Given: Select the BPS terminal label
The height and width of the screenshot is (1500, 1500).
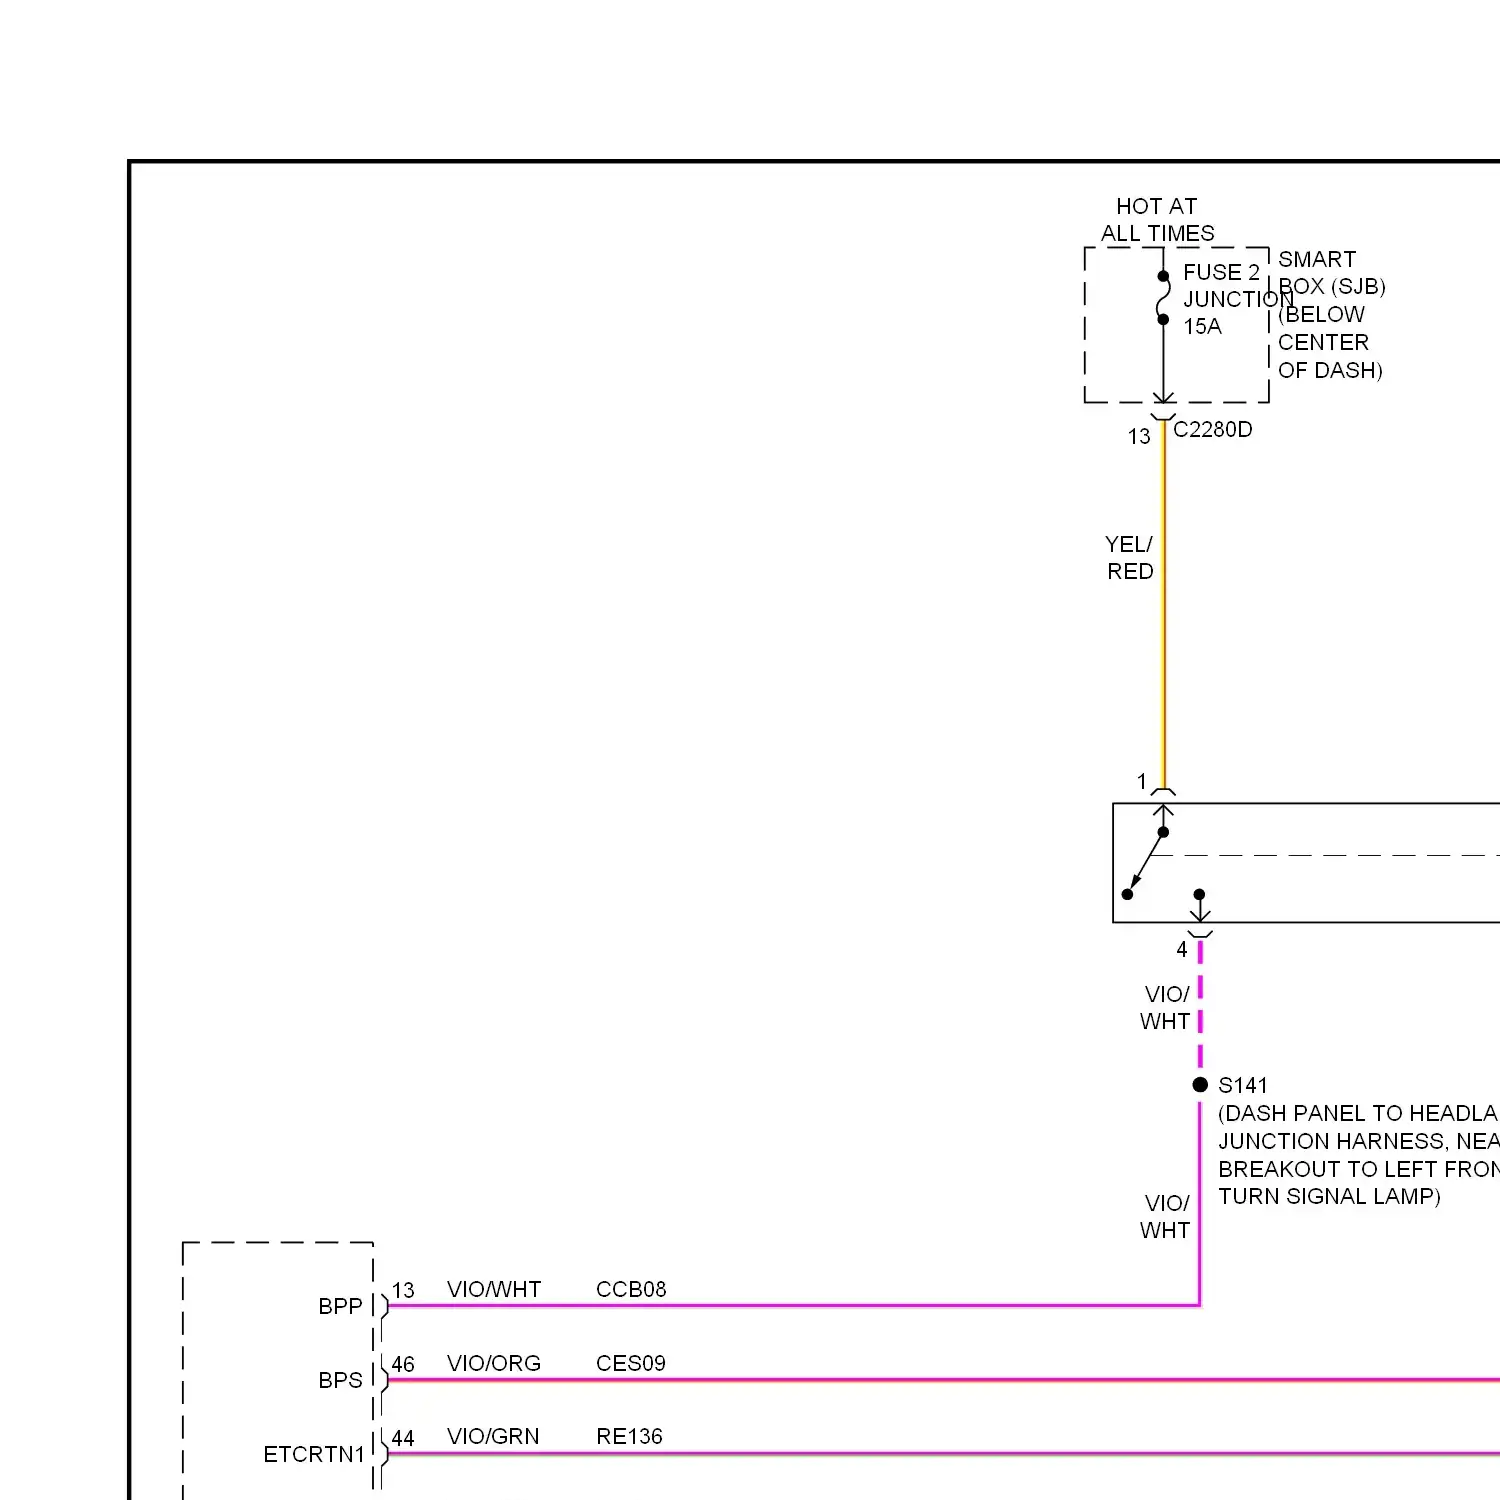Looking at the screenshot, I should 340,1380.
